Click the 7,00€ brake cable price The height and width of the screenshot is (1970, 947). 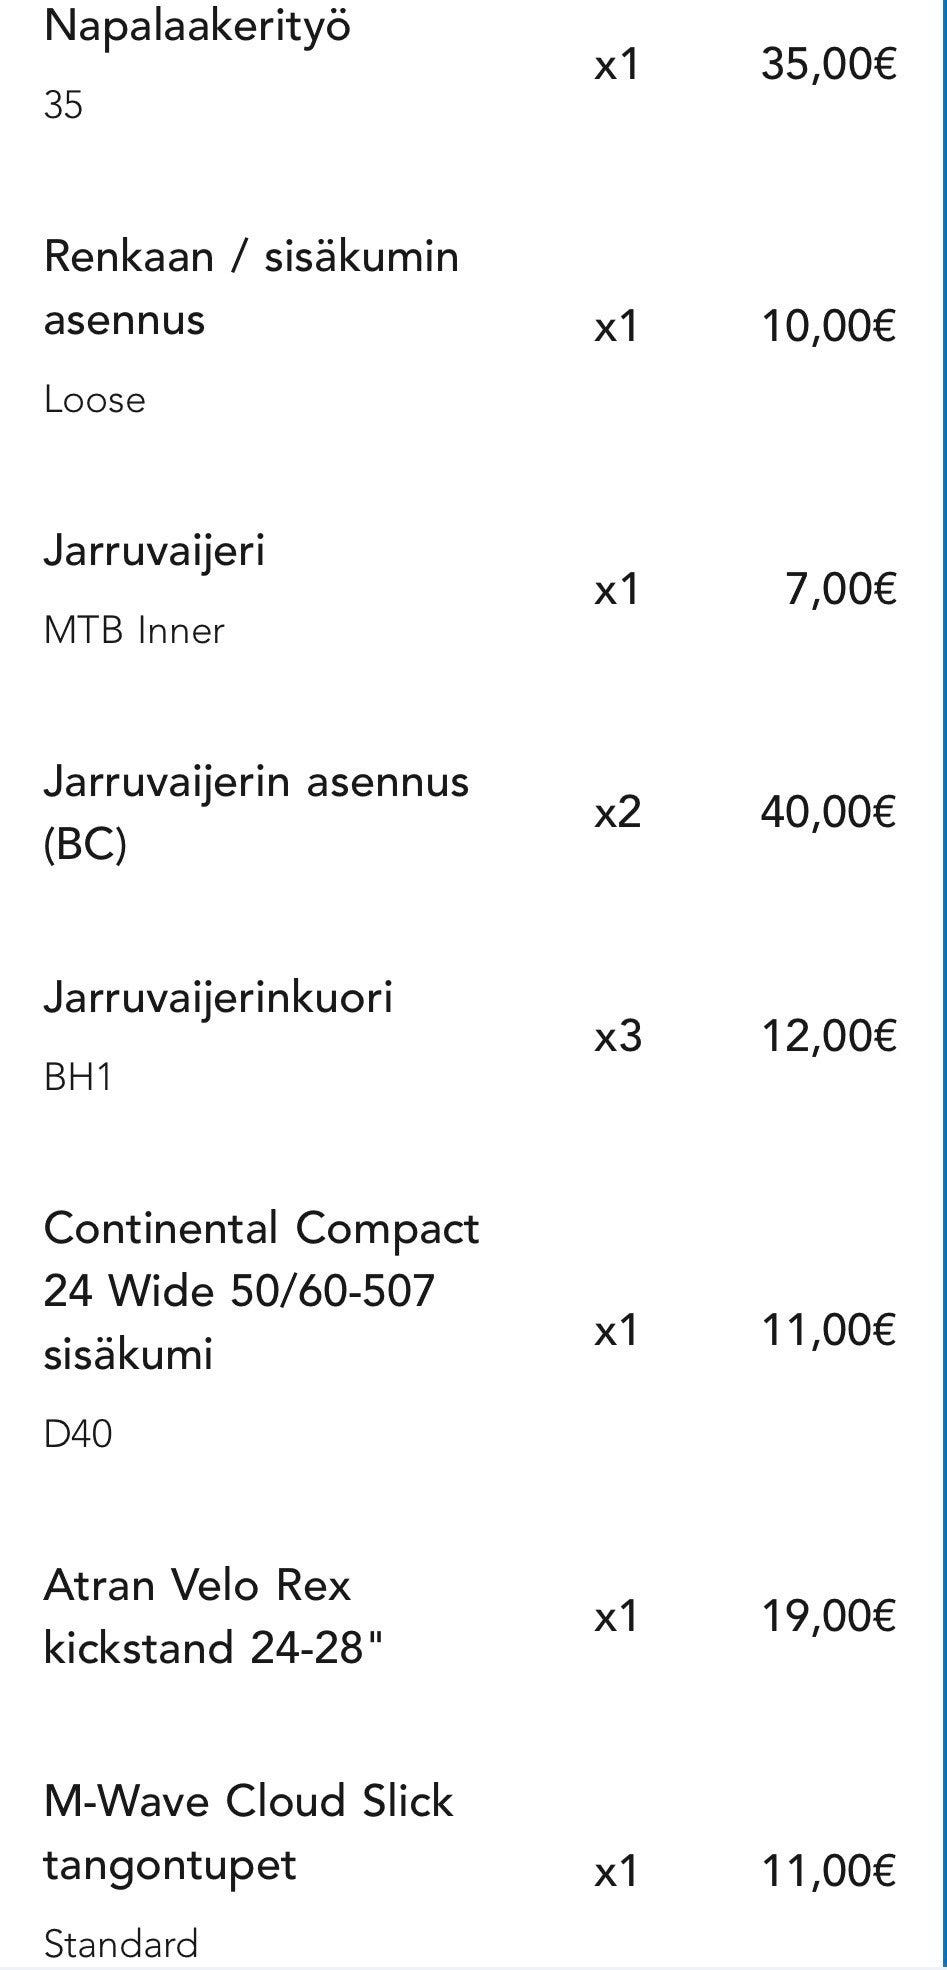tap(840, 589)
